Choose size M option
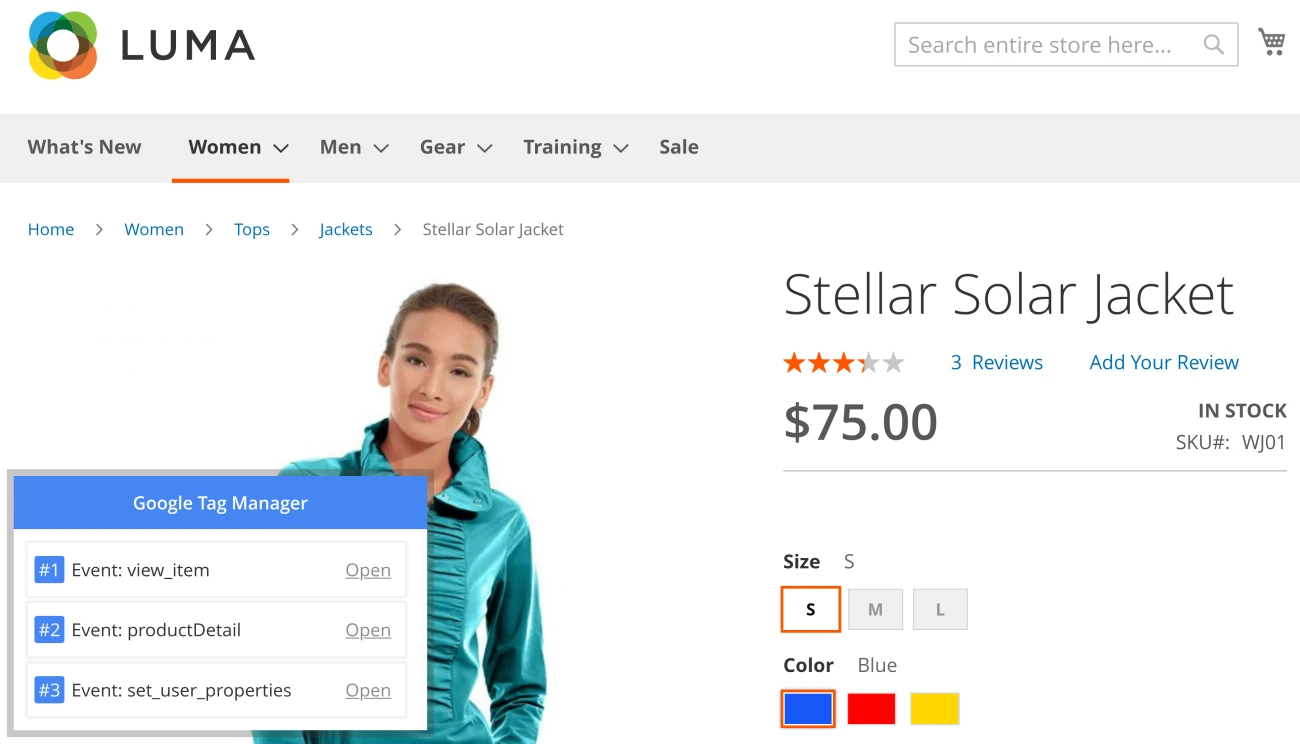Image resolution: width=1300 pixels, height=744 pixels. click(875, 609)
